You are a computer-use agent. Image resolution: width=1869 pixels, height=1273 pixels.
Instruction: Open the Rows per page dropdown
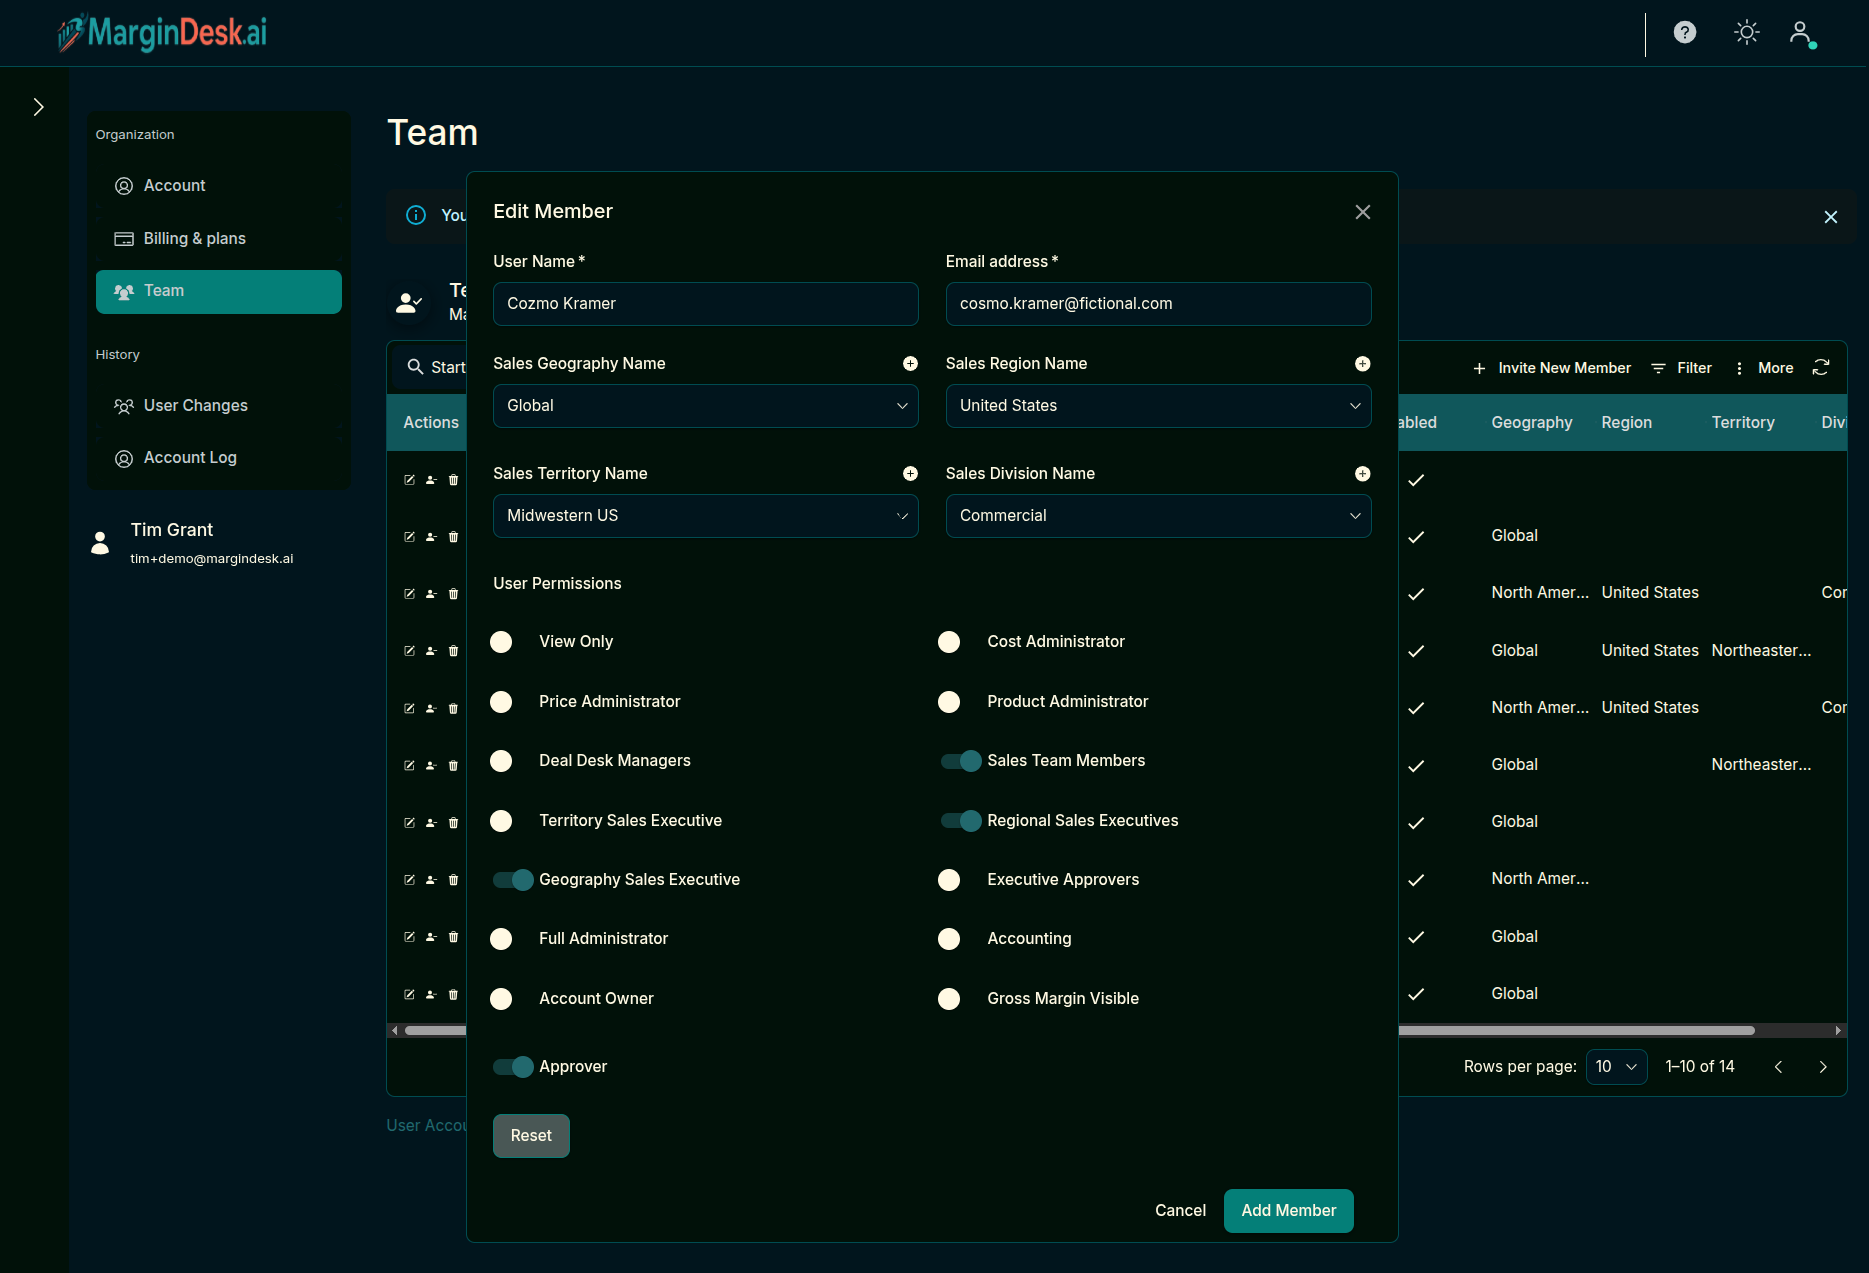click(1616, 1067)
